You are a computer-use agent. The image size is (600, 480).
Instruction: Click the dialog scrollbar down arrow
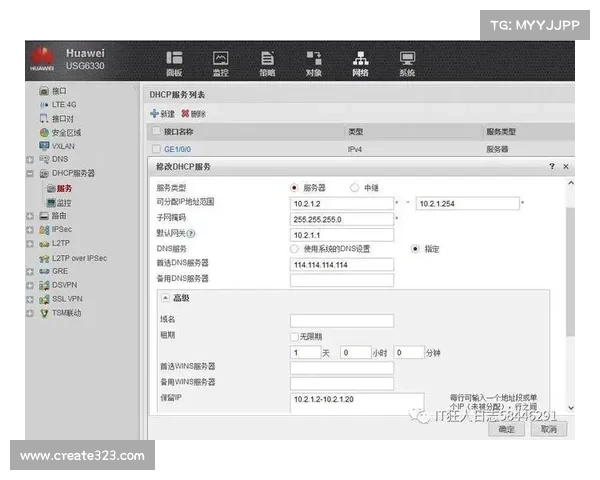click(571, 408)
